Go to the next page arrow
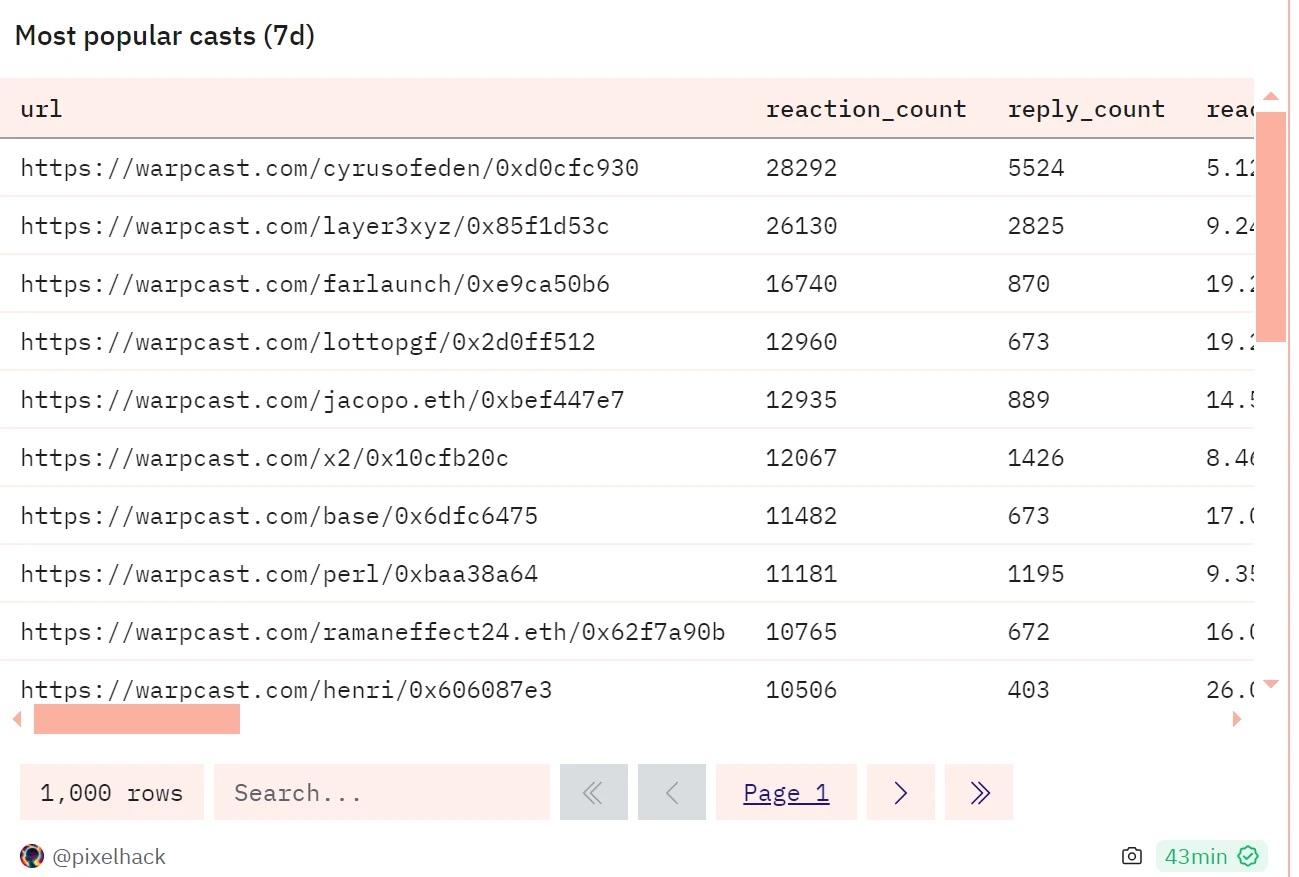Screen dimensions: 1299x877 [x=900, y=793]
